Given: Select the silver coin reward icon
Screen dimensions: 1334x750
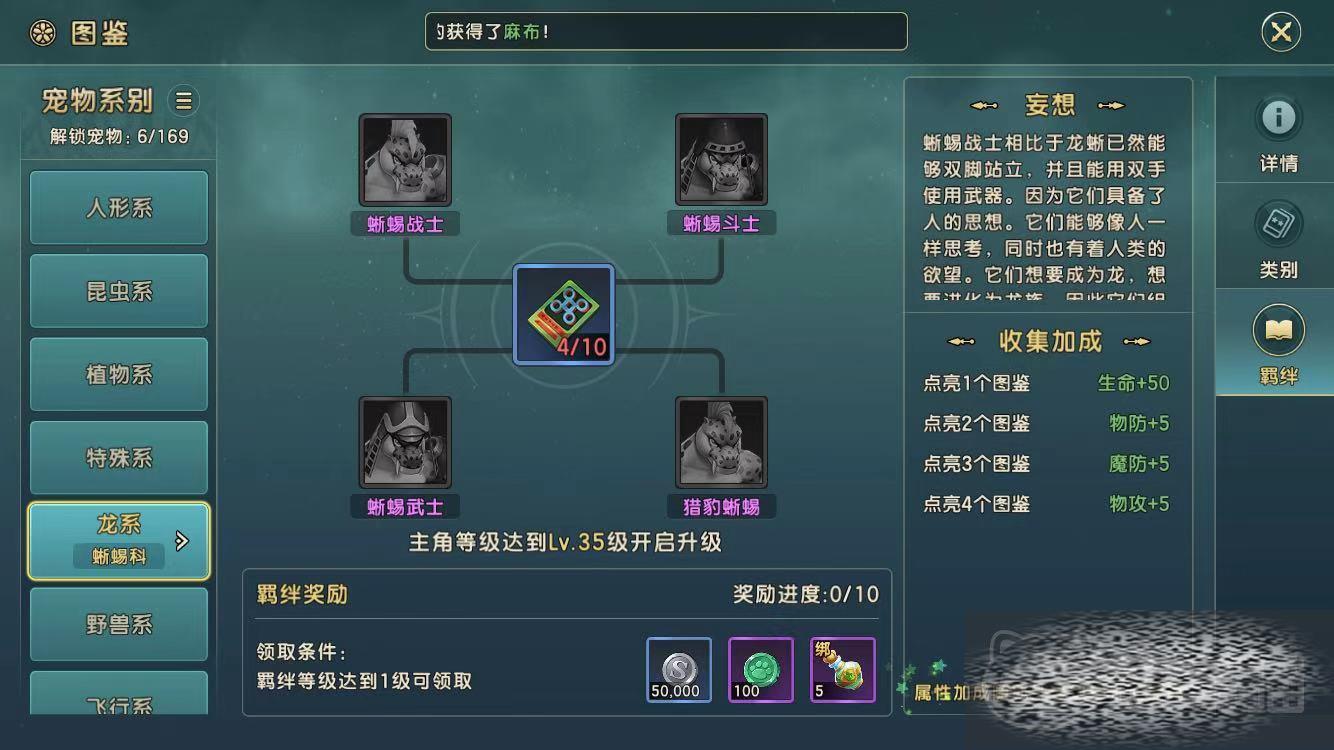Looking at the screenshot, I should coord(679,670).
